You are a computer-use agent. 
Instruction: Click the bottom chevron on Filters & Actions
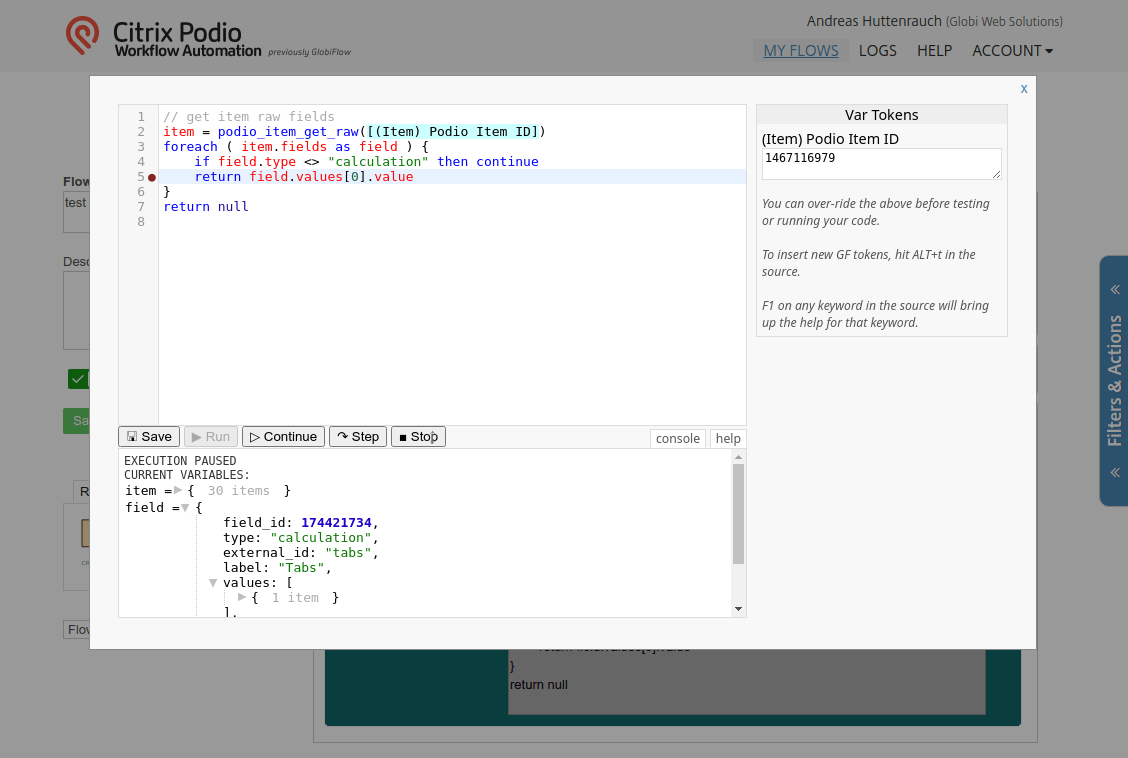pos(1114,472)
